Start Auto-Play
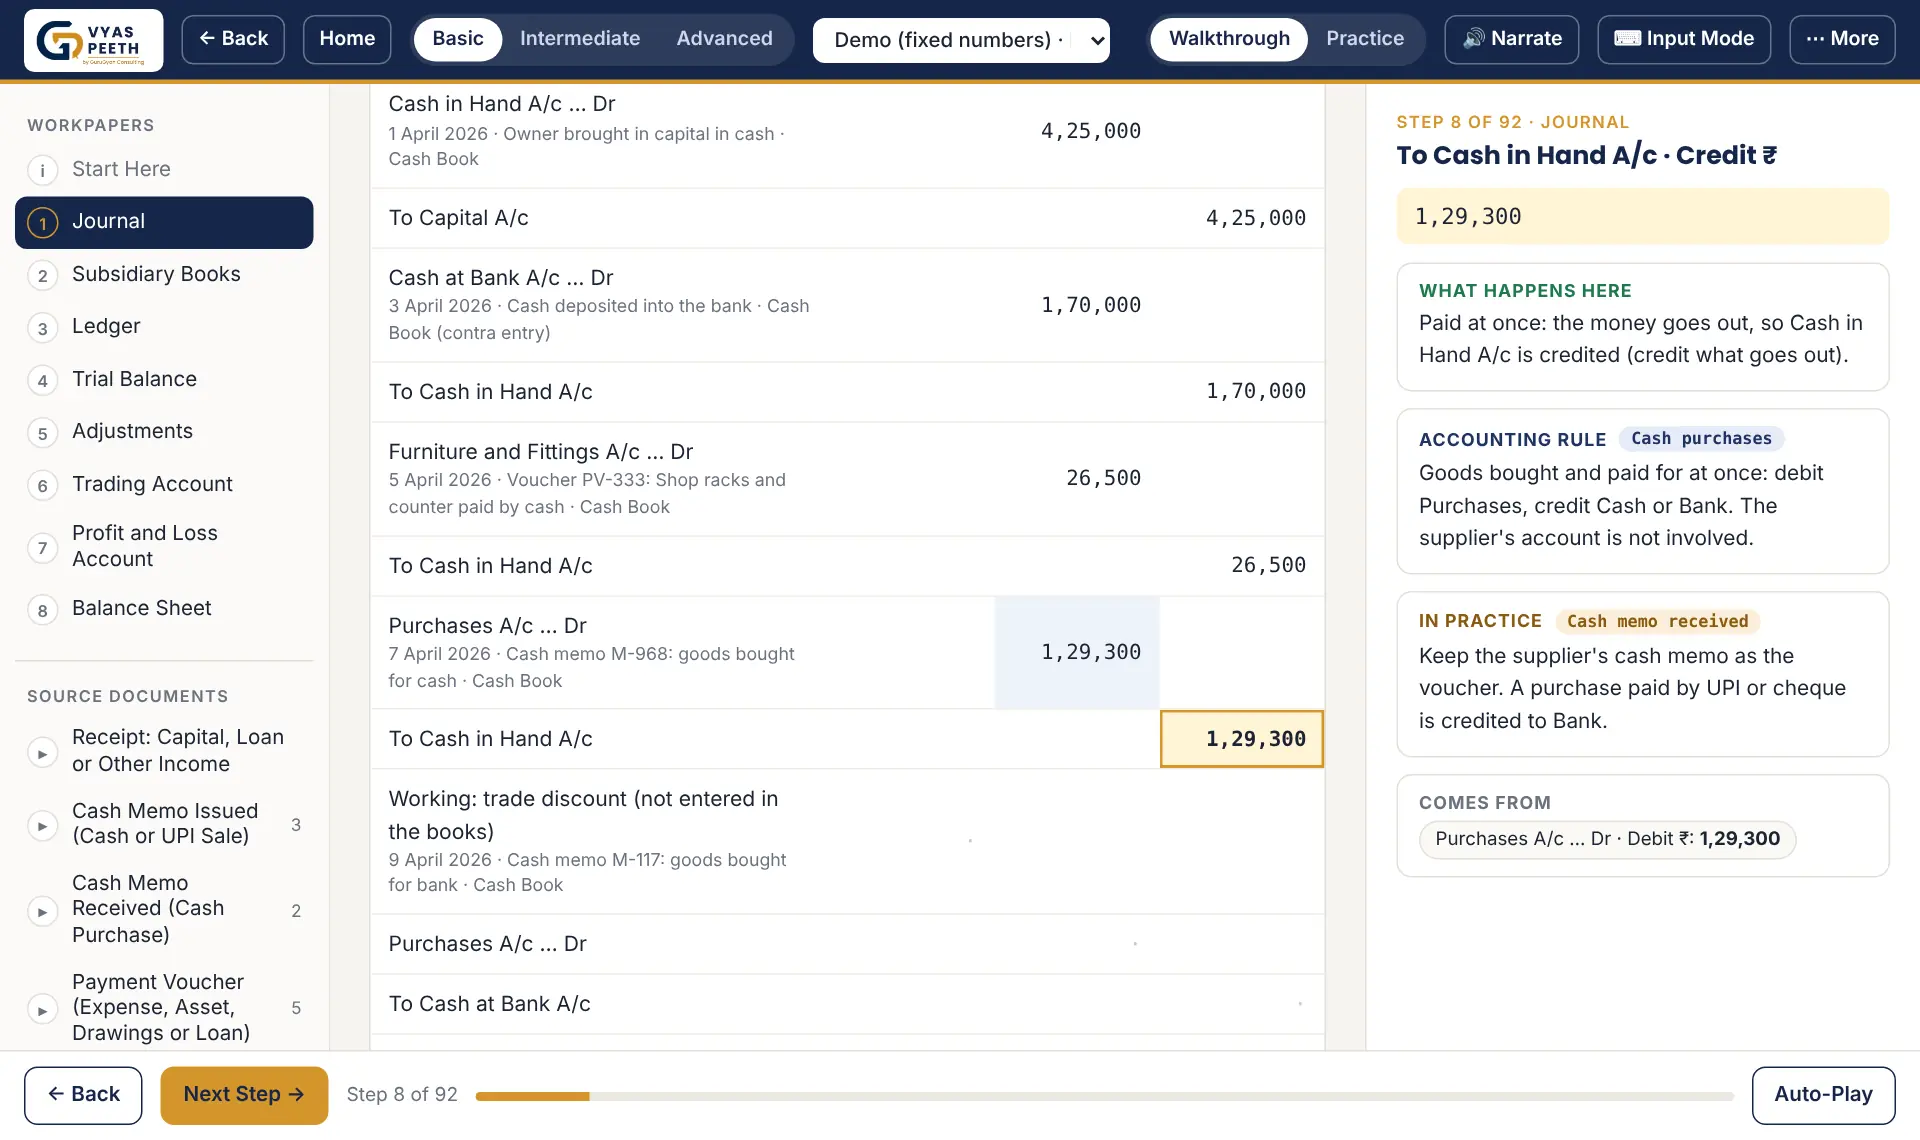Viewport: 1920px width, 1140px height. tap(1823, 1095)
